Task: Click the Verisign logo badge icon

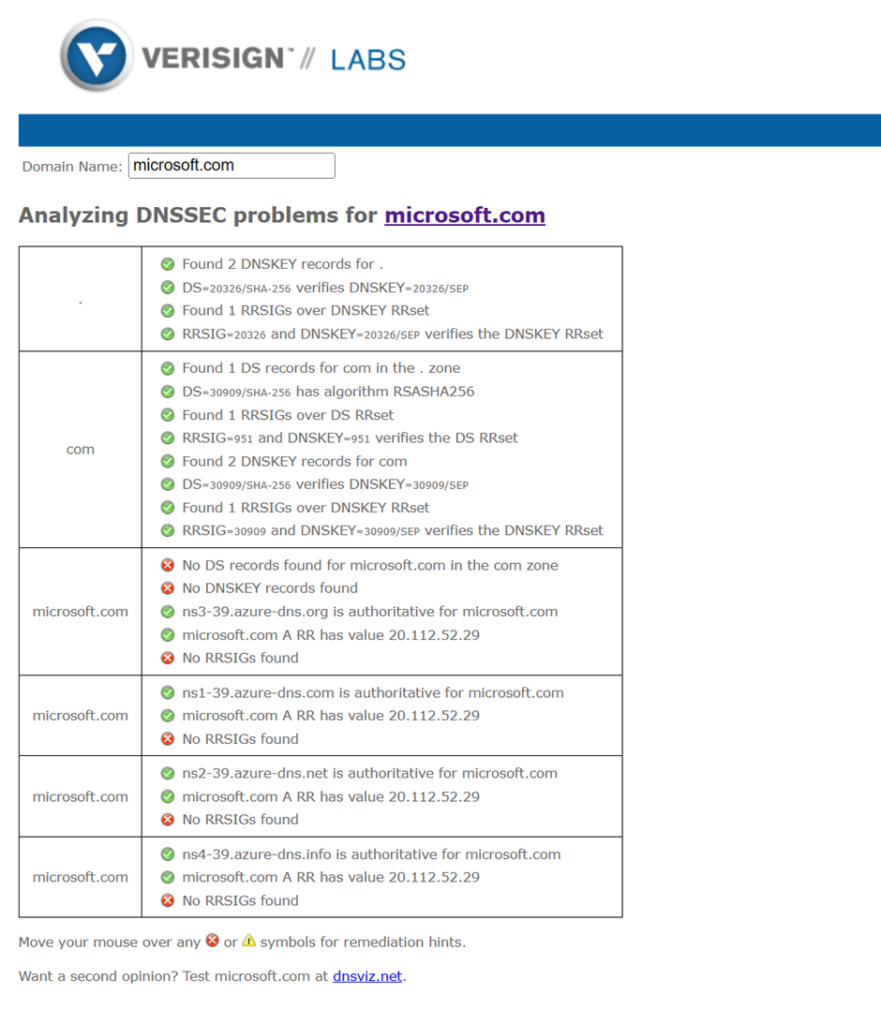Action: (x=97, y=56)
